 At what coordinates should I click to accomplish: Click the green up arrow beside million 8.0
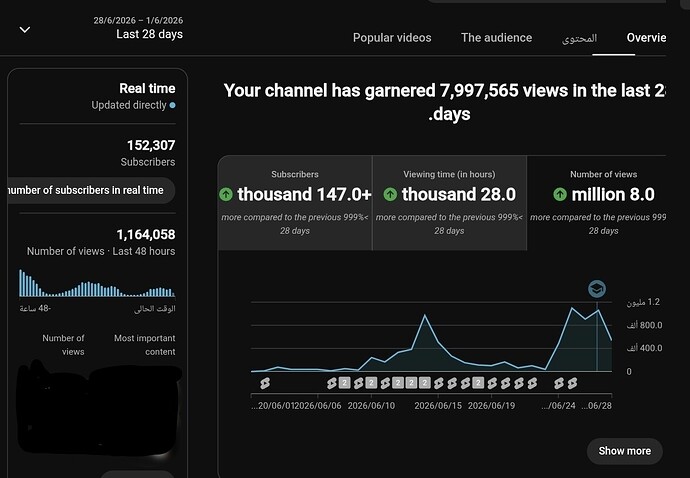(x=560, y=194)
